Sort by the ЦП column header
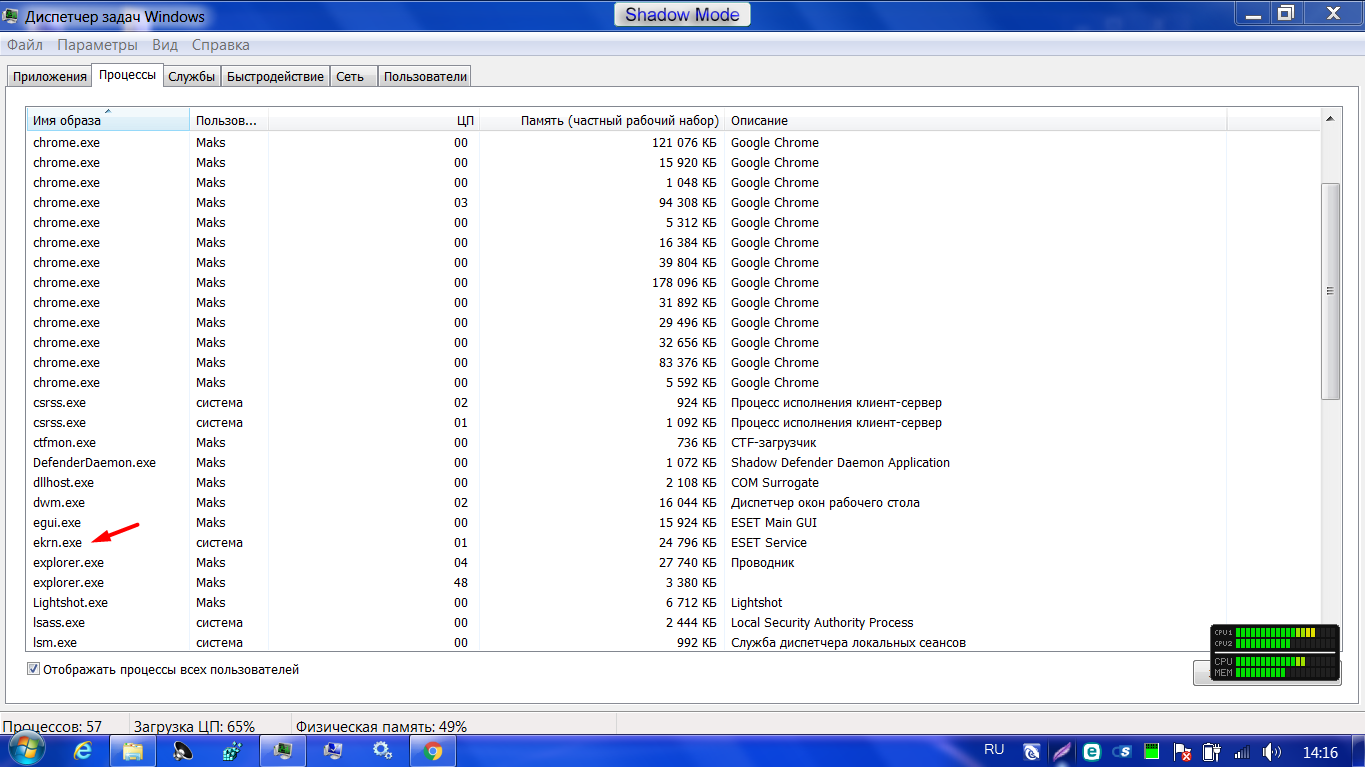Viewport: 1365px width, 767px height. (374, 120)
